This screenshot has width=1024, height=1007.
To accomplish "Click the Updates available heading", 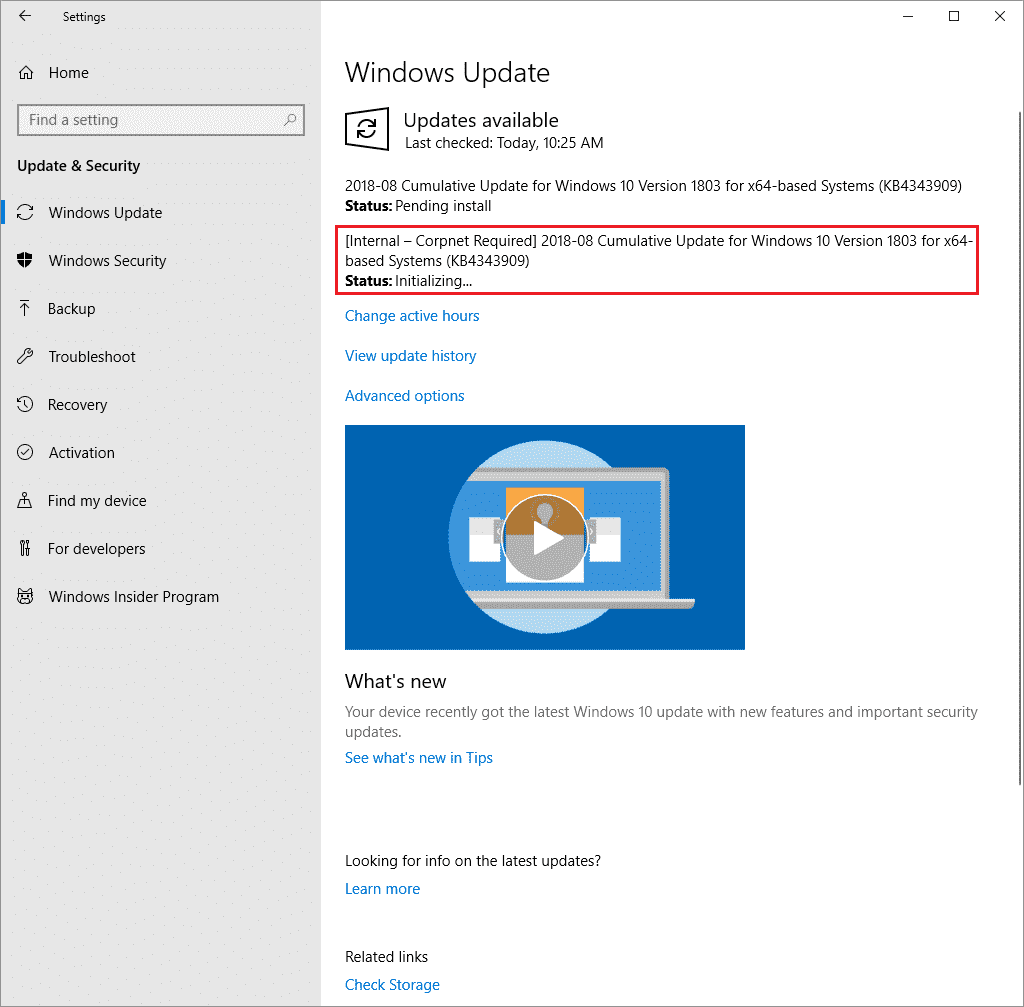I will pos(481,120).
